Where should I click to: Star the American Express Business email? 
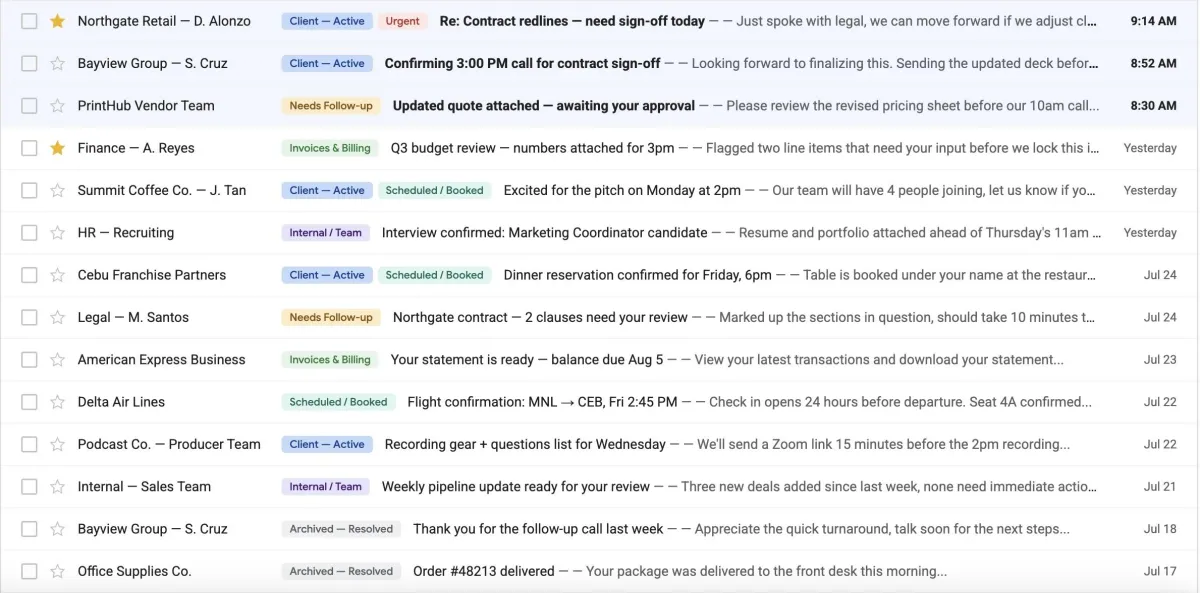[57, 360]
